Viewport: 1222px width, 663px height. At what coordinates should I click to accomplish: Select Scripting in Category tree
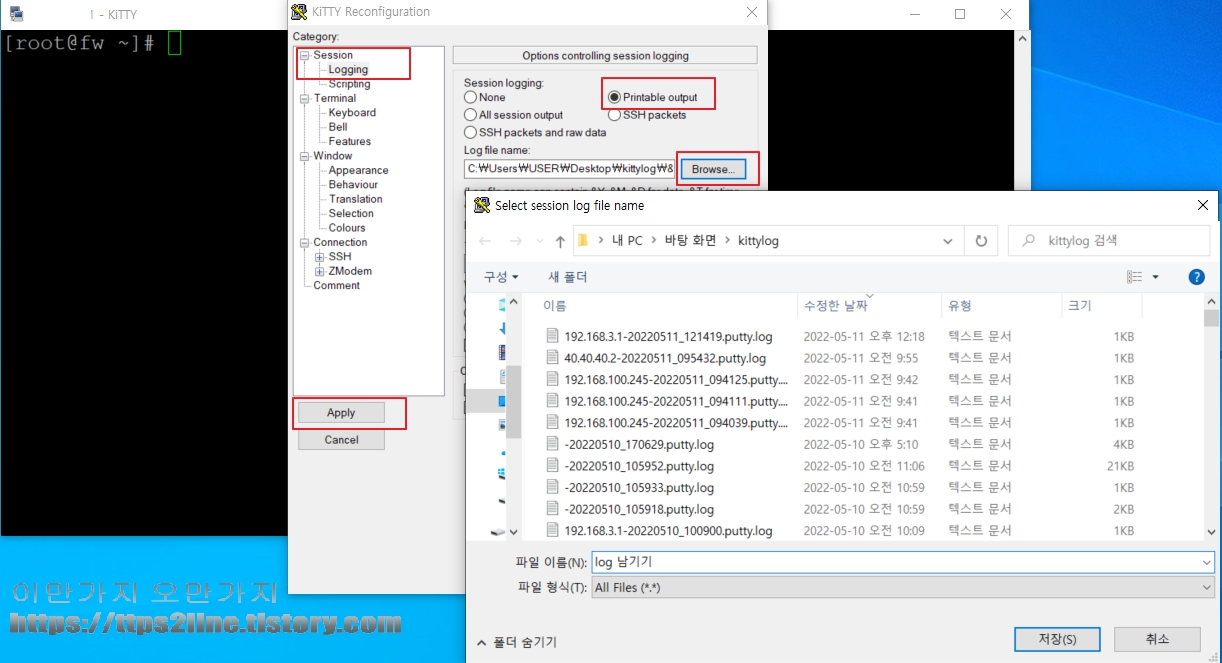click(x=349, y=84)
